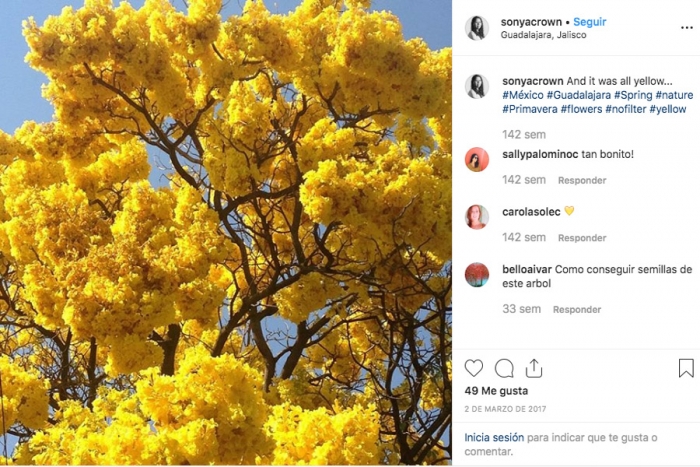View the 49 Me gusta likes list
700x467 pixels.
tap(496, 391)
